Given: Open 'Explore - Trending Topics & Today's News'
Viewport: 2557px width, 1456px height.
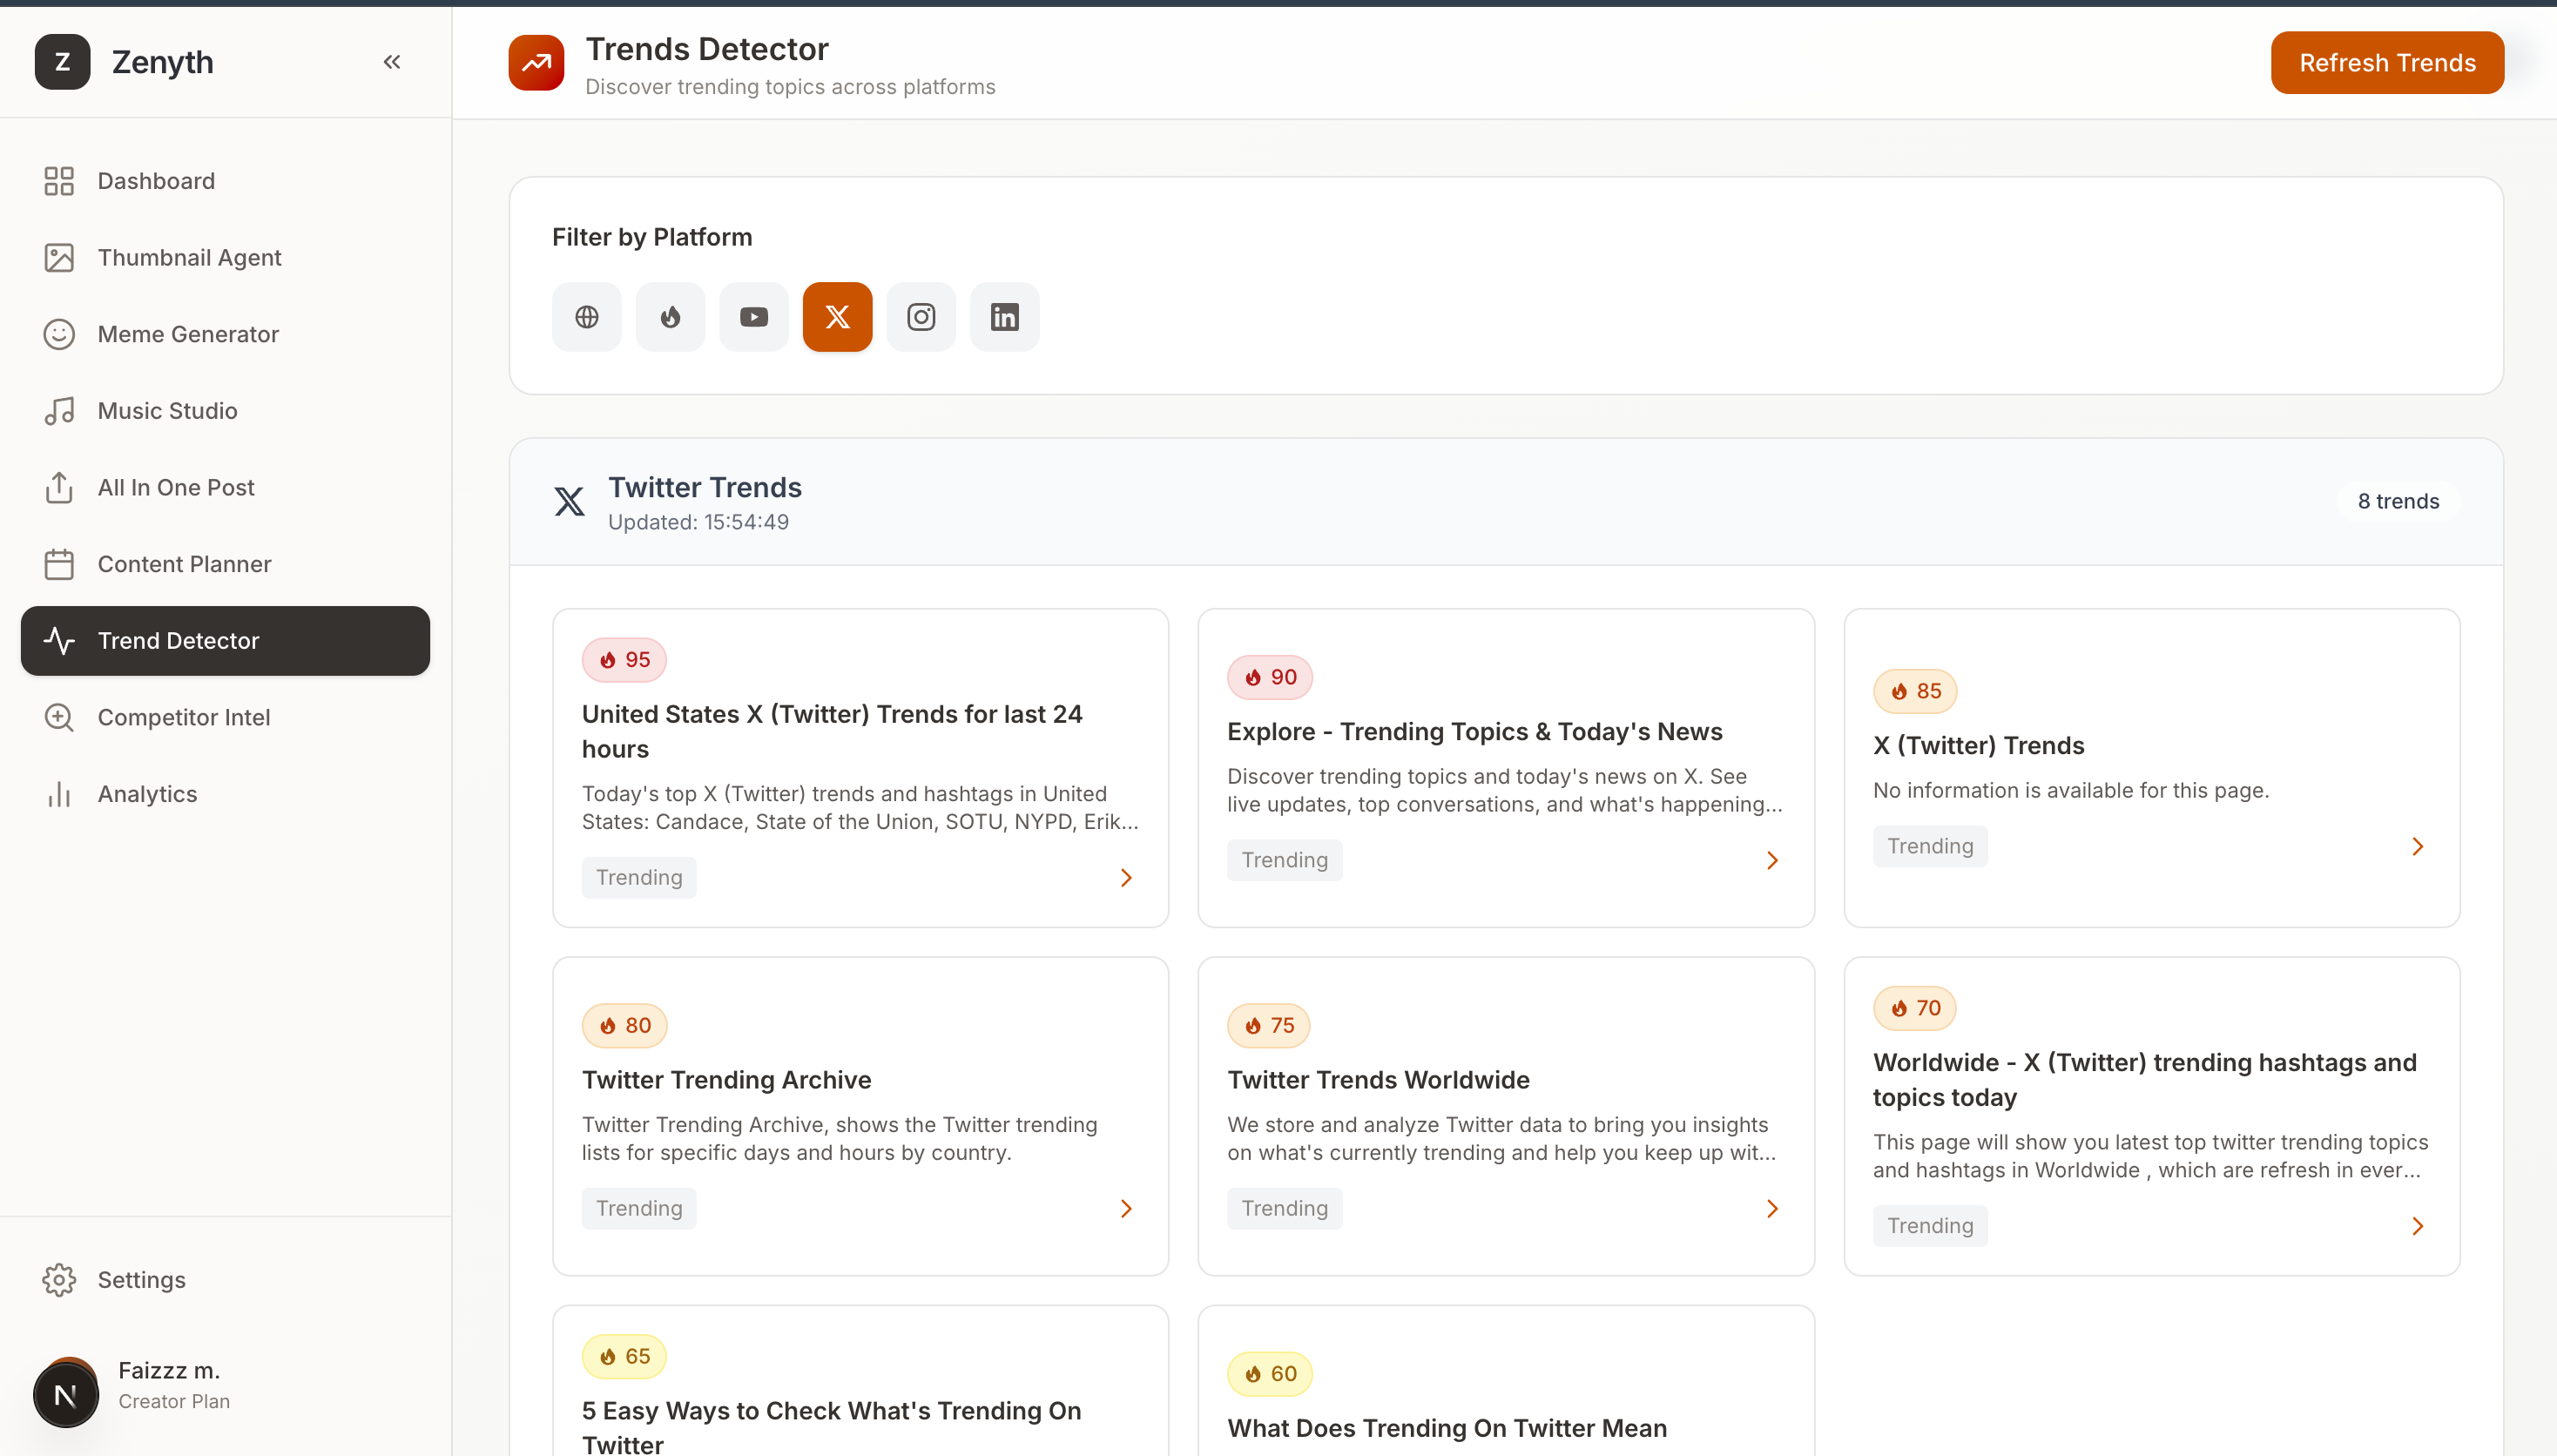Looking at the screenshot, I should [1475, 731].
